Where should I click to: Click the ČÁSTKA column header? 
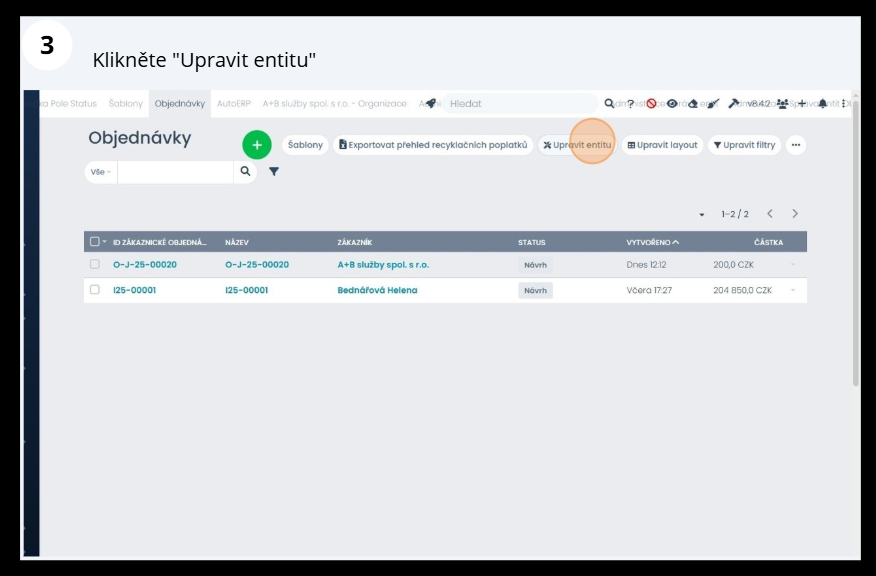[x=768, y=242]
